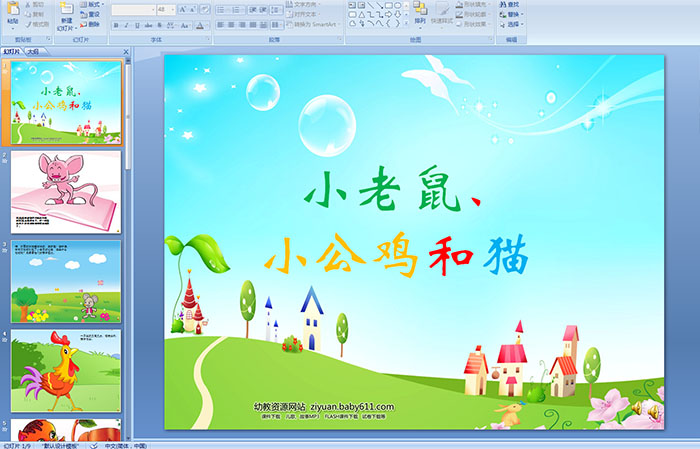Viewport: 700px width, 449px height.
Task: Switch to the Slides (幻灯片) pane tab
Action: coord(11,50)
